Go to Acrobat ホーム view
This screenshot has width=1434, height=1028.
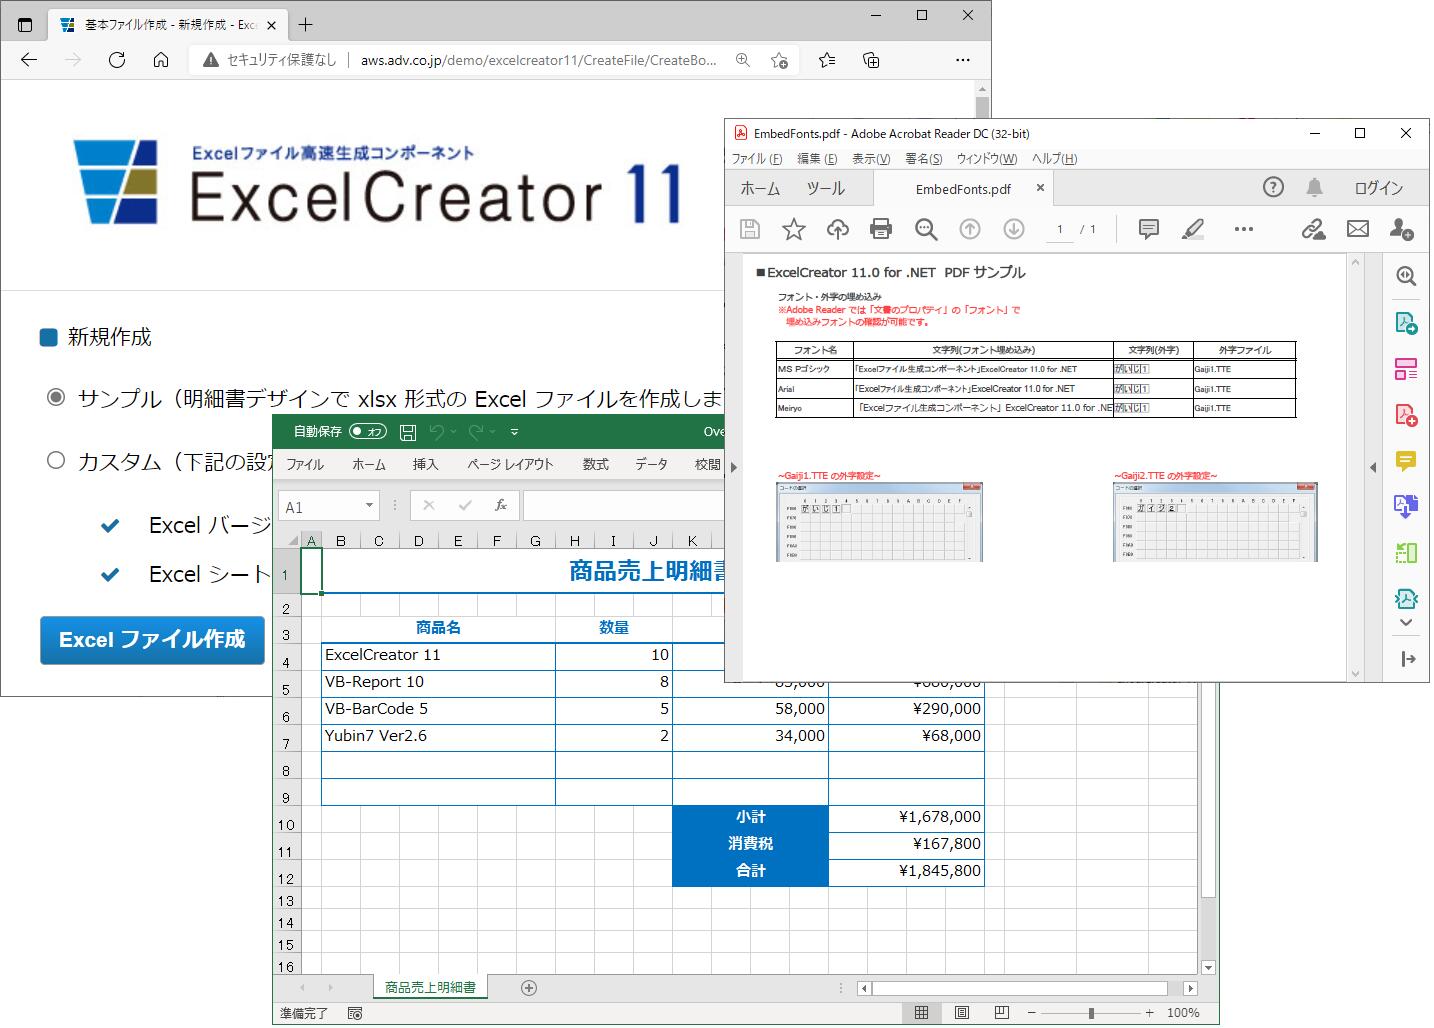pos(760,188)
